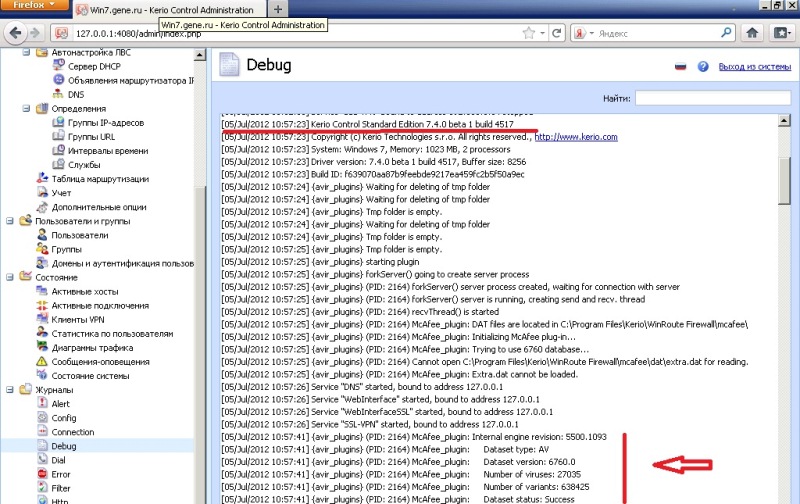Open the www.kerio.com link in the log

click(x=576, y=137)
